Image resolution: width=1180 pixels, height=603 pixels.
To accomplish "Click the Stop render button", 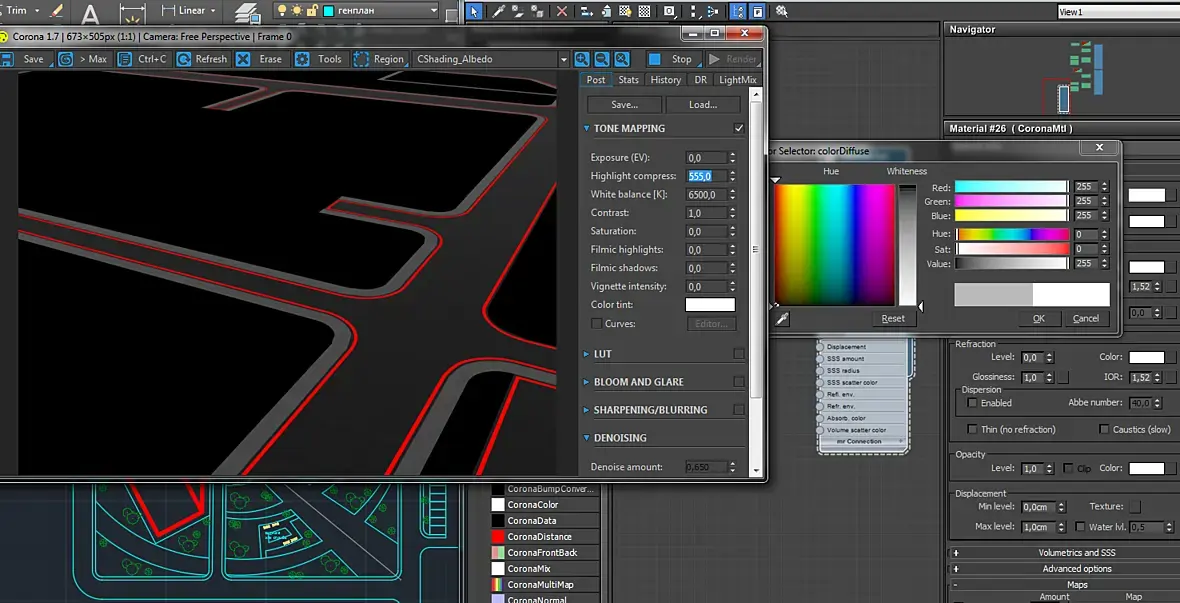I will pyautogui.click(x=670, y=59).
